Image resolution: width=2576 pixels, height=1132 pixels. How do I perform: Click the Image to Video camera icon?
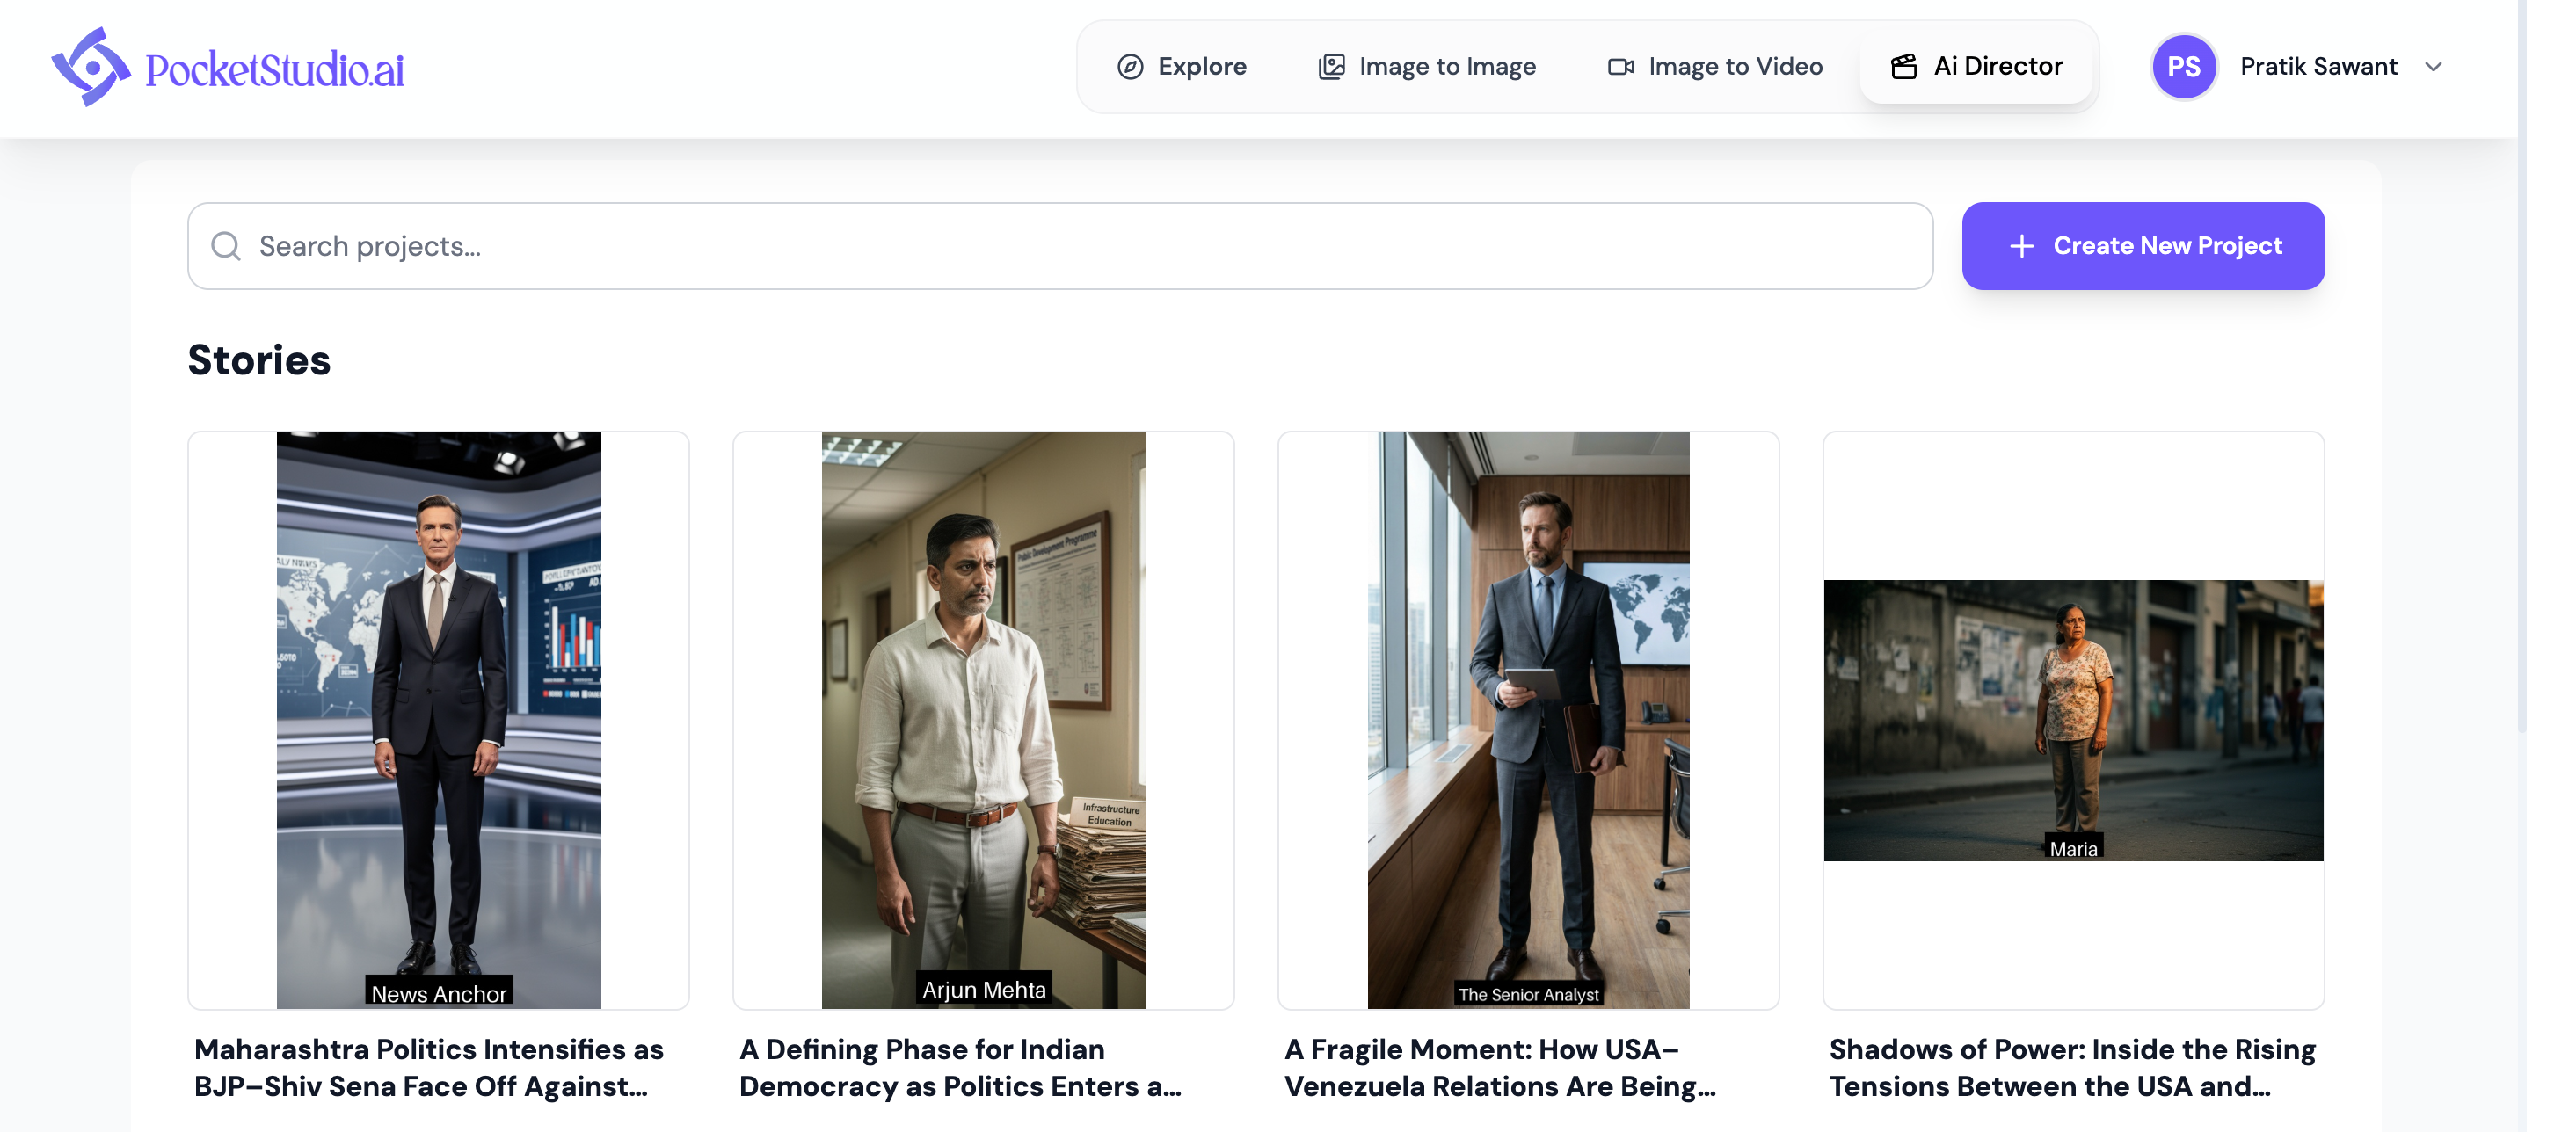1620,67
